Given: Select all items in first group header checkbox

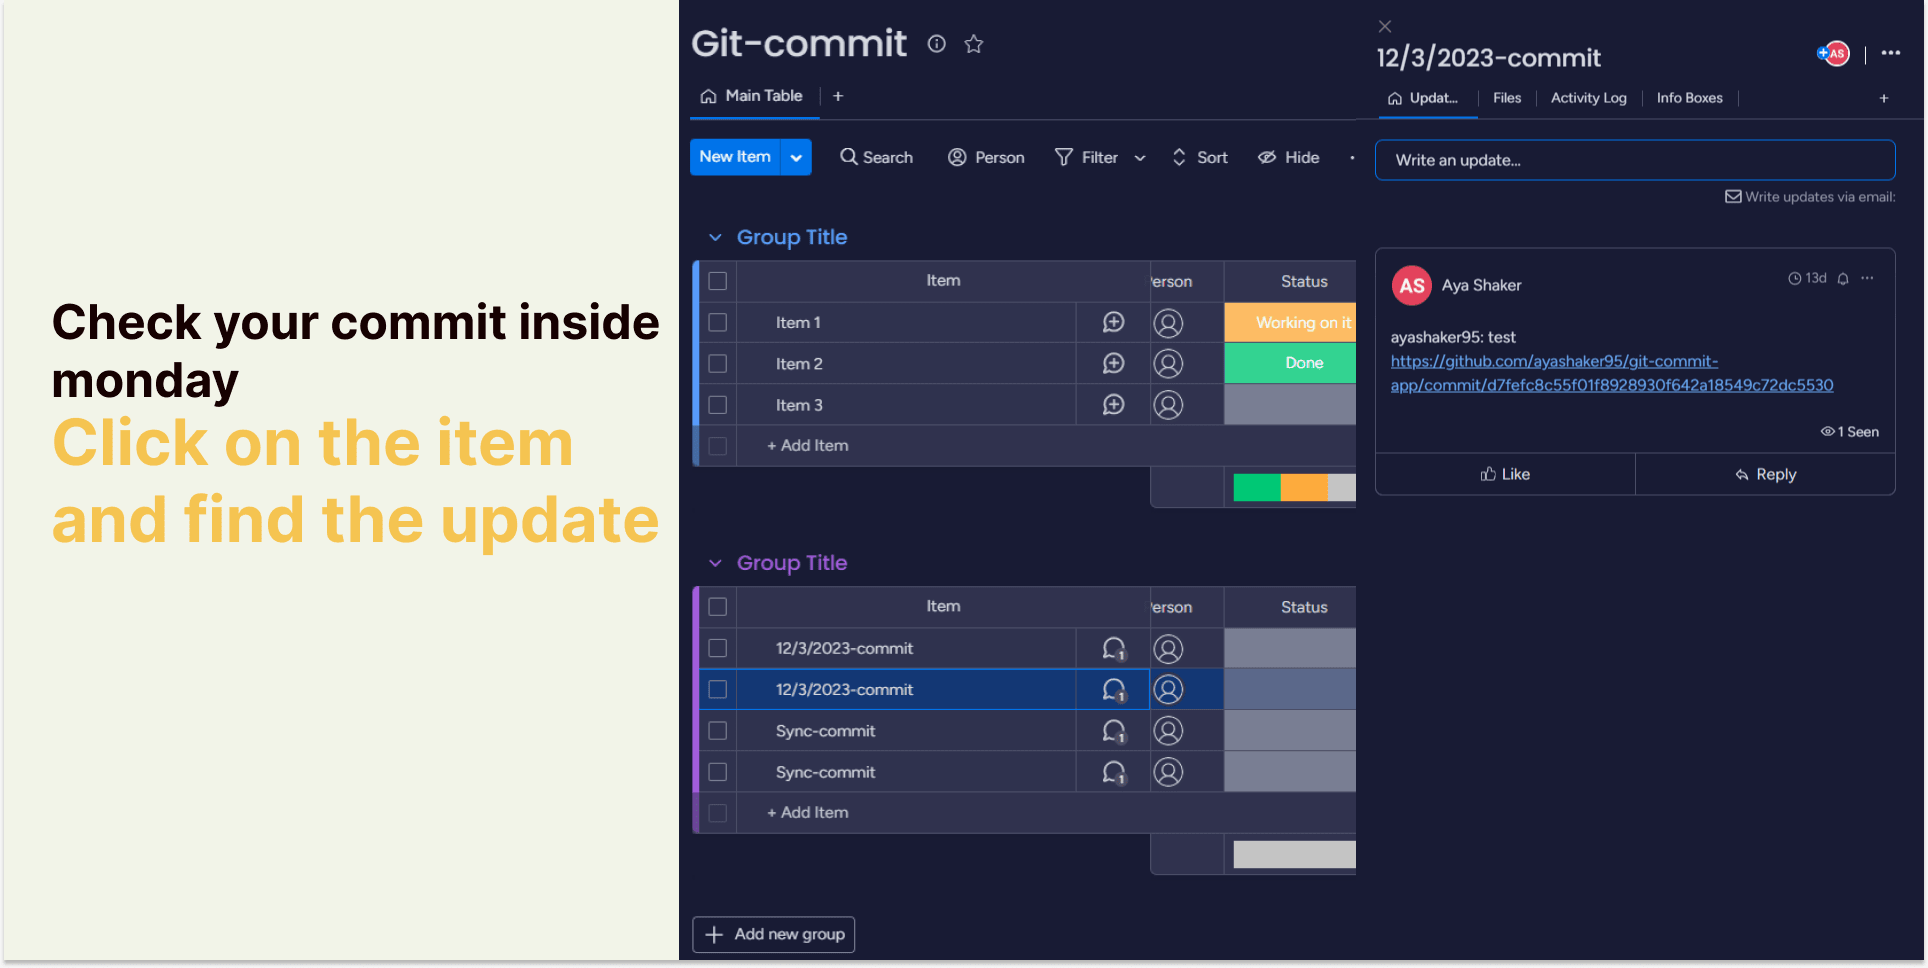Looking at the screenshot, I should pyautogui.click(x=718, y=281).
